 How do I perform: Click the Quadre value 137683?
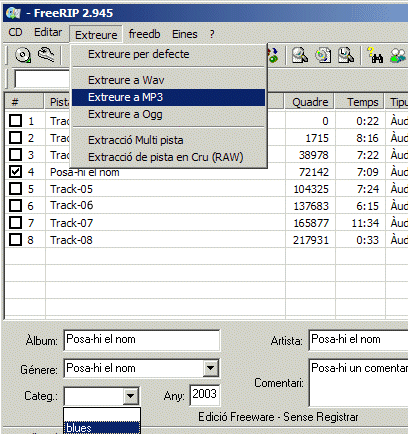[x=311, y=206]
